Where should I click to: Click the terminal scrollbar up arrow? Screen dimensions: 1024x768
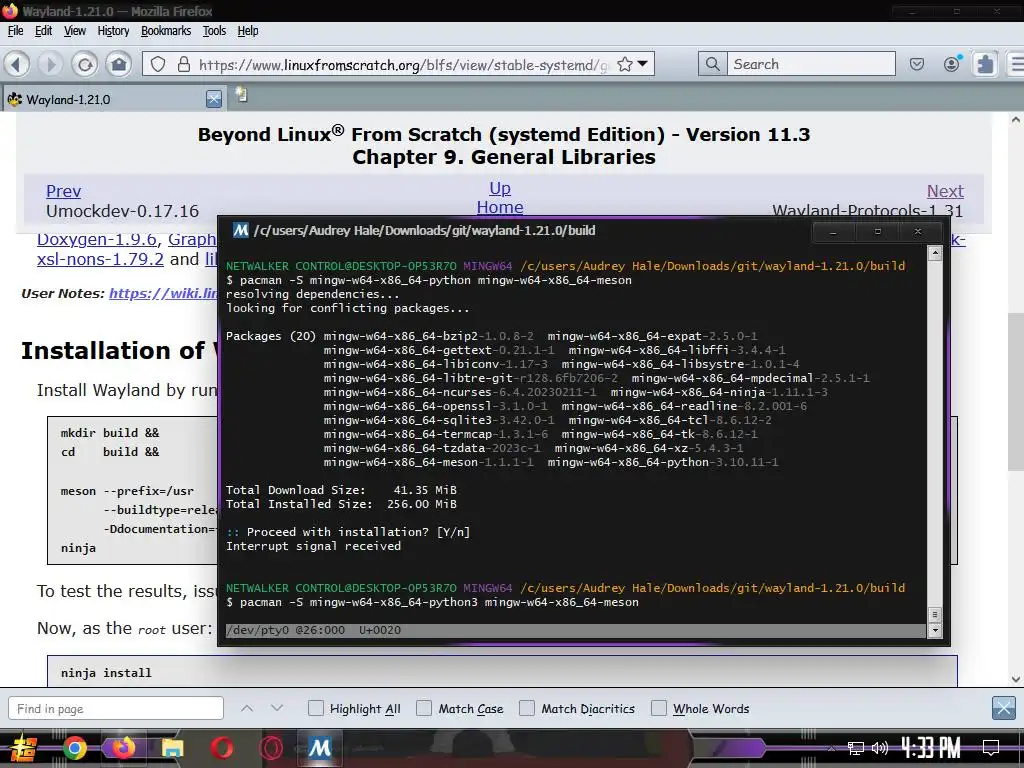tap(935, 253)
